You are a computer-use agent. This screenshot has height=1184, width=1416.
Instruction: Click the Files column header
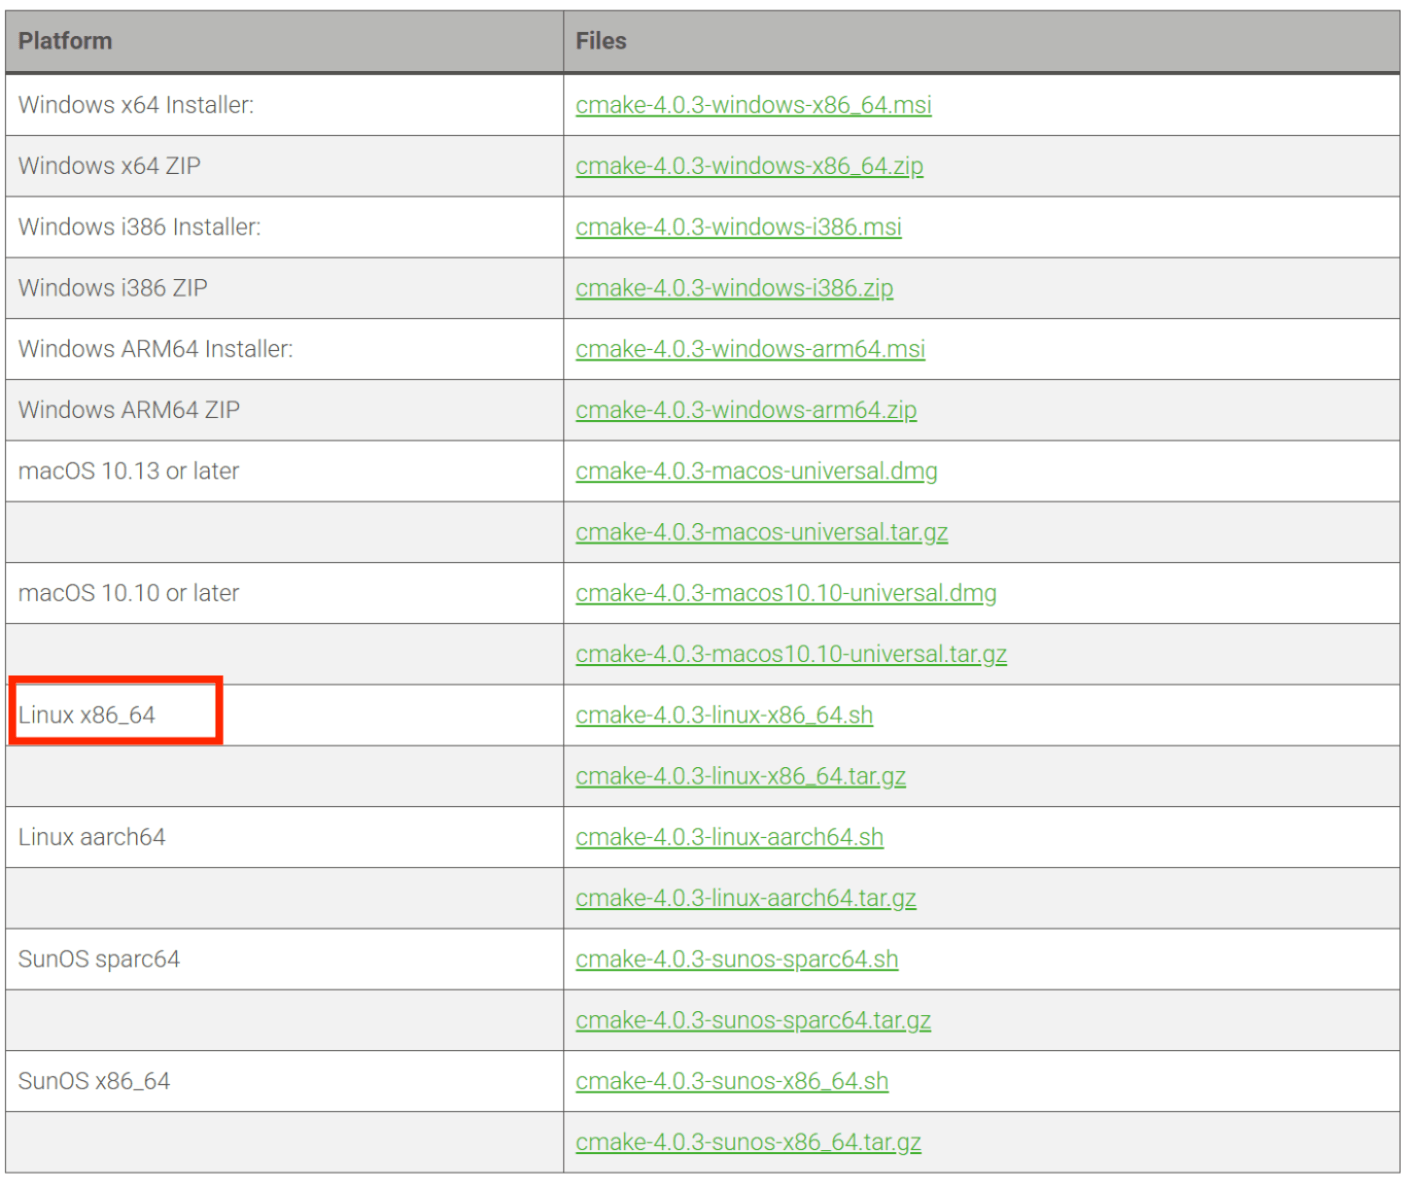point(598,41)
